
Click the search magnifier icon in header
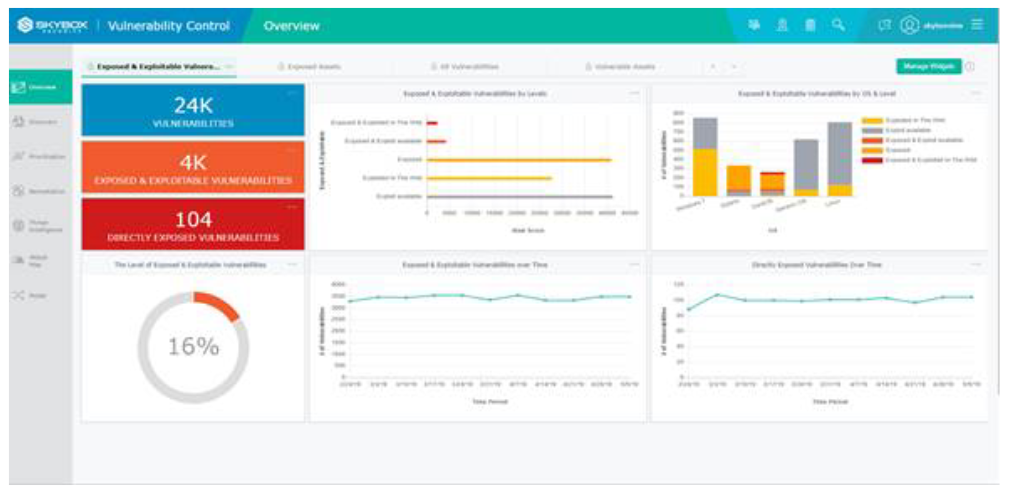[838, 25]
